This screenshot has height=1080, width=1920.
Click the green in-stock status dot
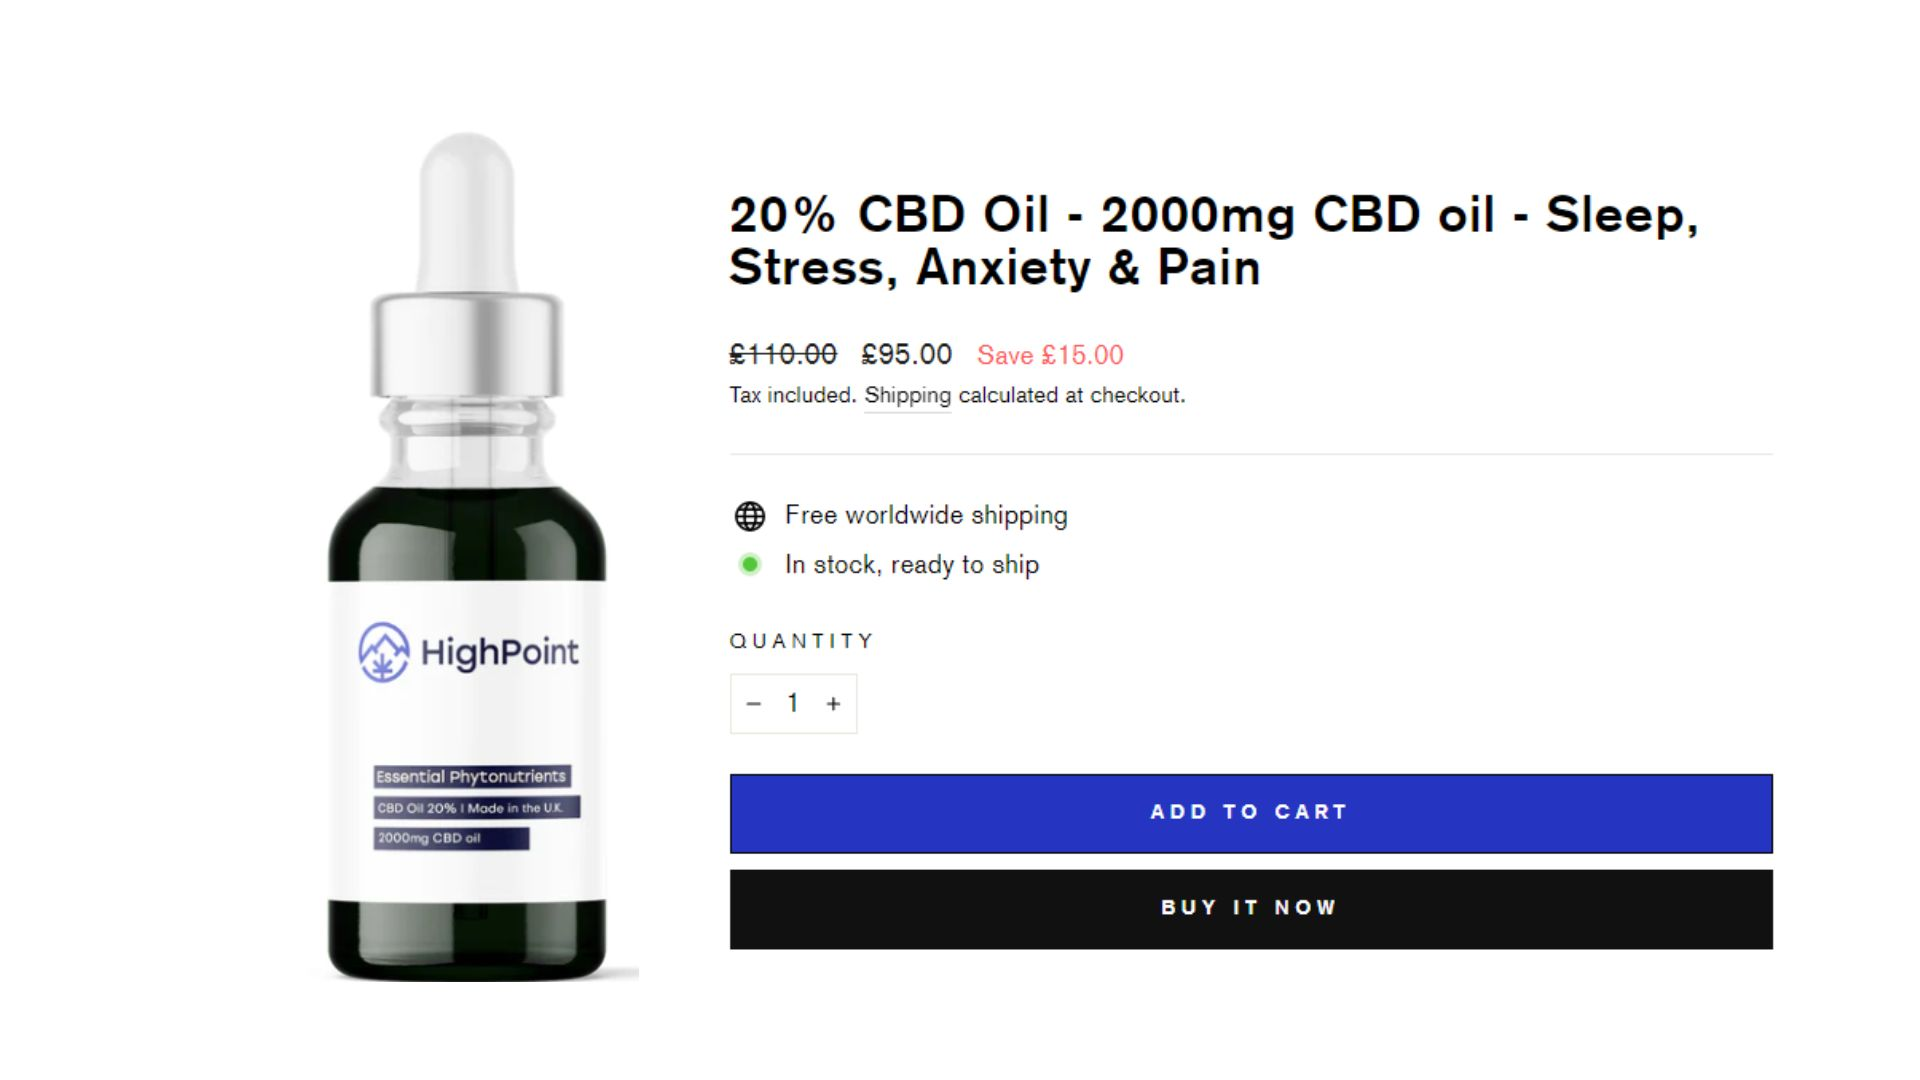click(750, 565)
